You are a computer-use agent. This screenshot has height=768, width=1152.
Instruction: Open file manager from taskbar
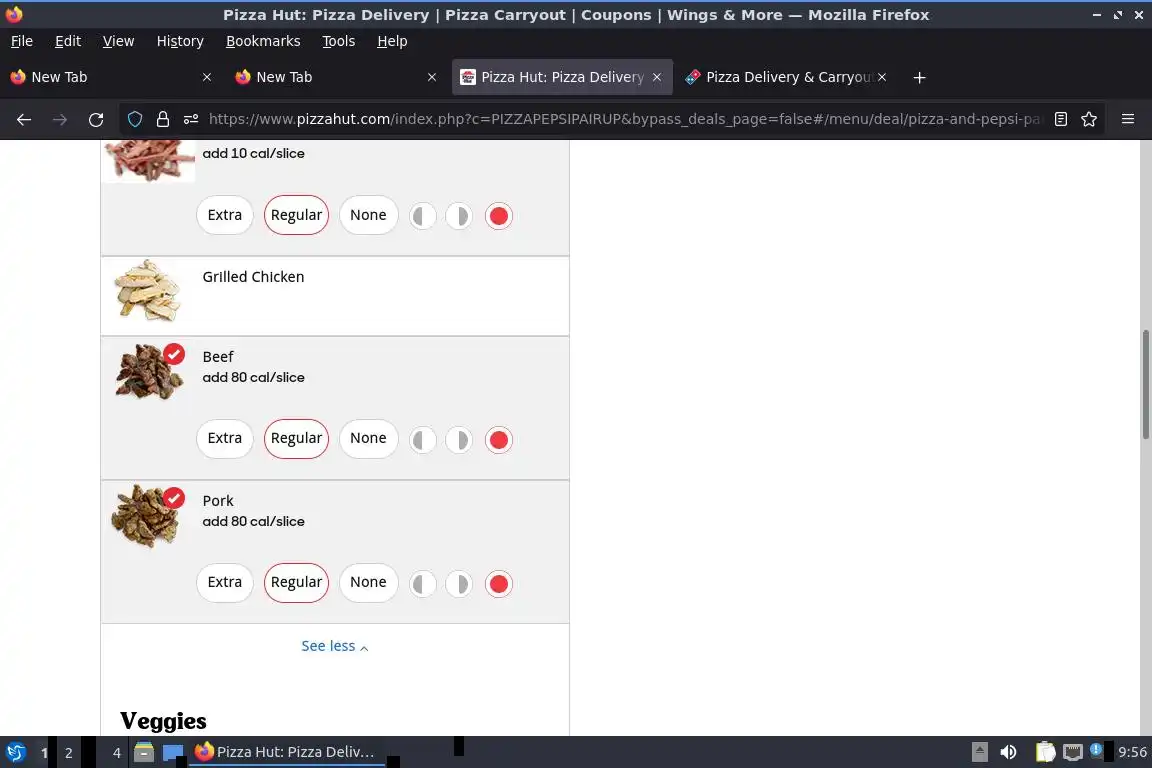[x=144, y=752]
